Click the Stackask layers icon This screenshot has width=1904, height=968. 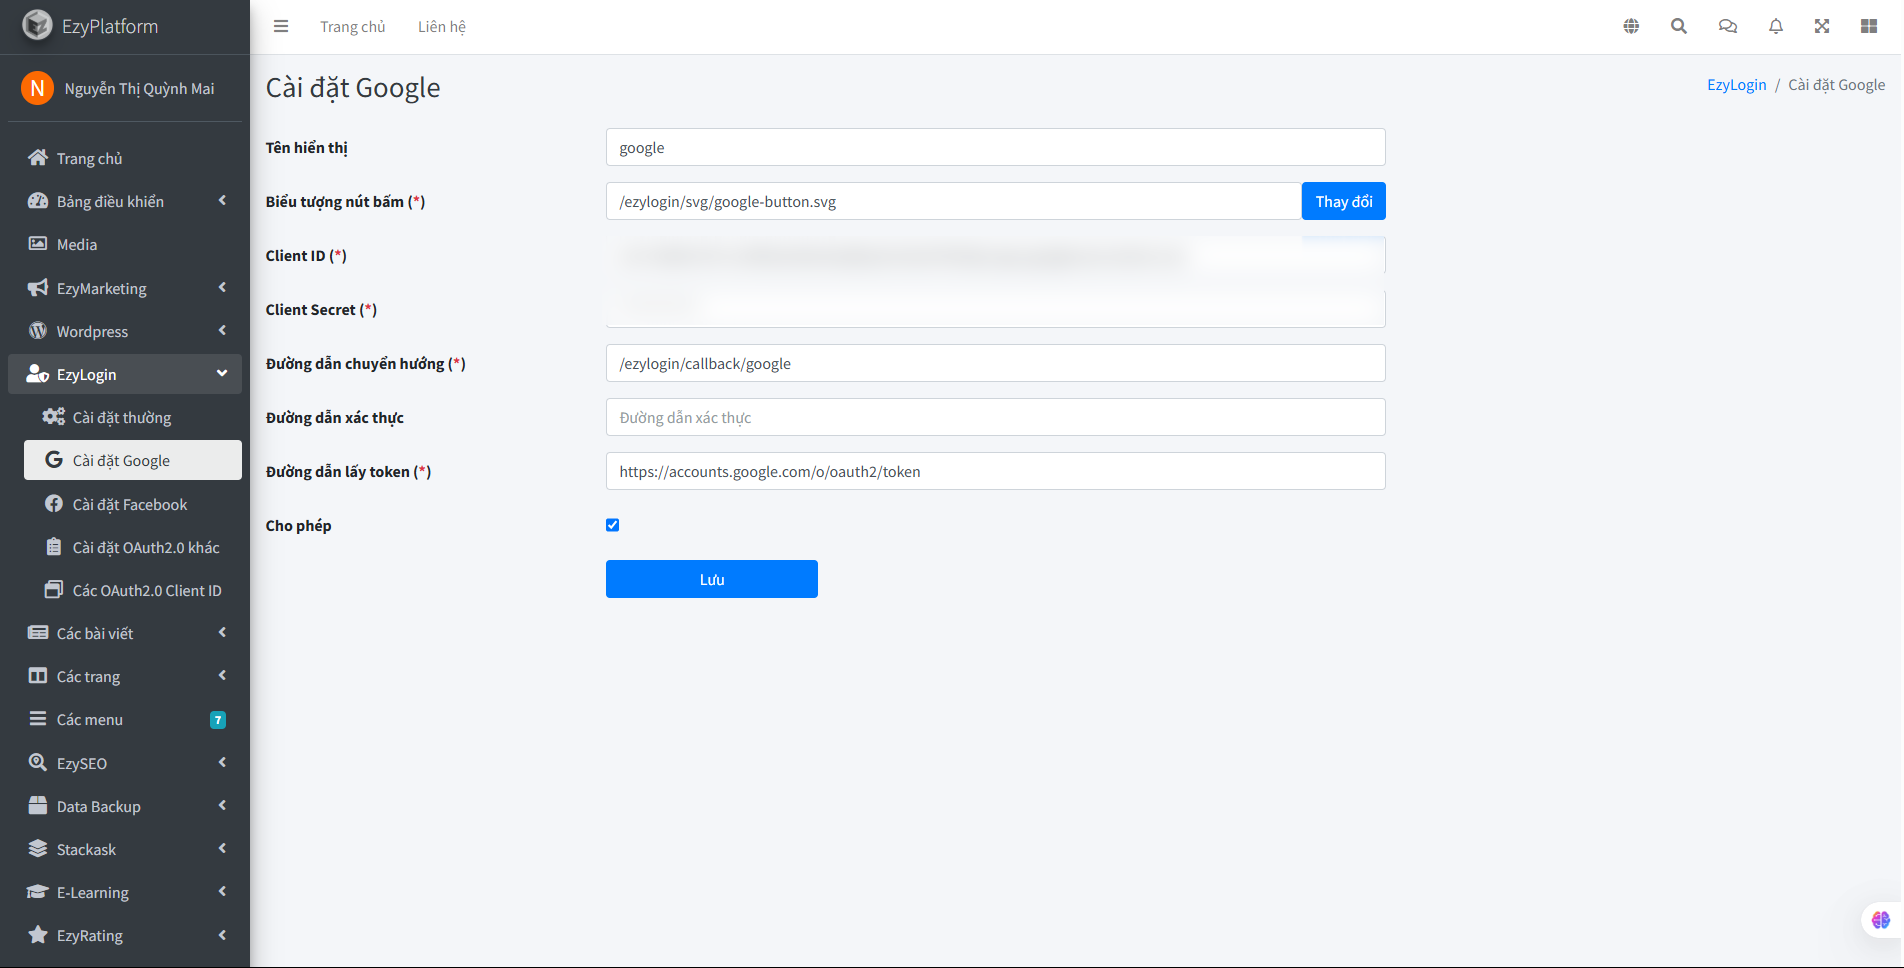(x=38, y=848)
